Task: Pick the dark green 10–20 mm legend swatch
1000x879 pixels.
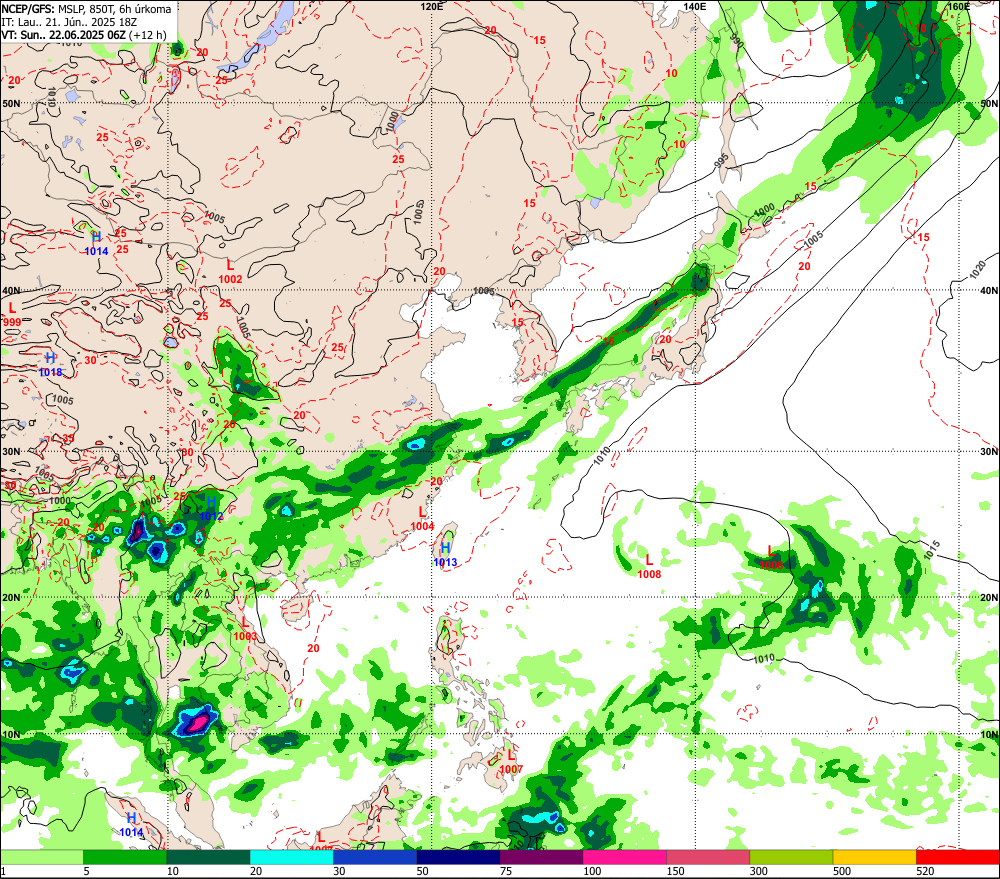Action: [208, 857]
